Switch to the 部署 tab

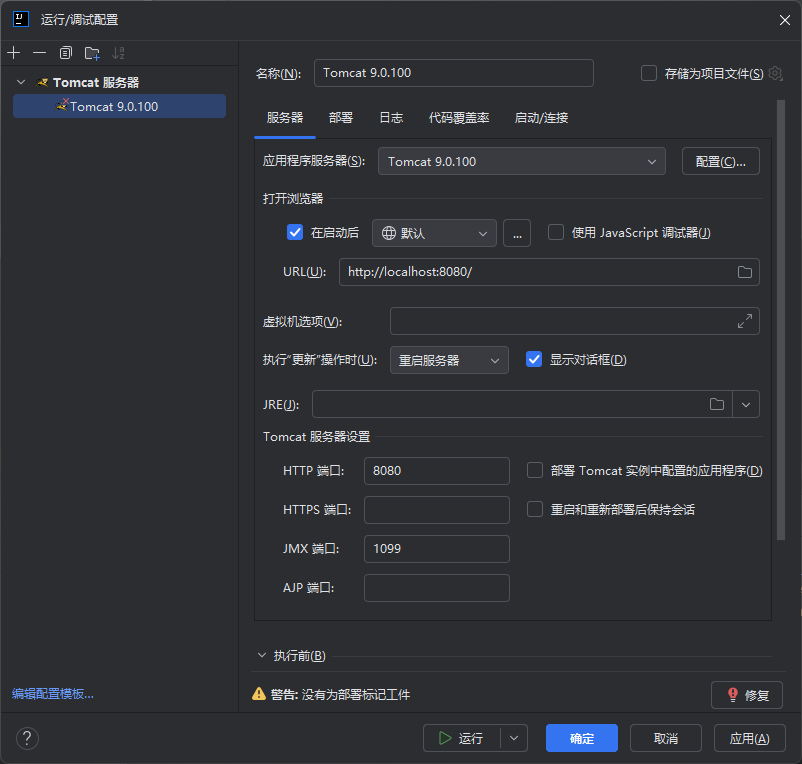[x=341, y=118]
